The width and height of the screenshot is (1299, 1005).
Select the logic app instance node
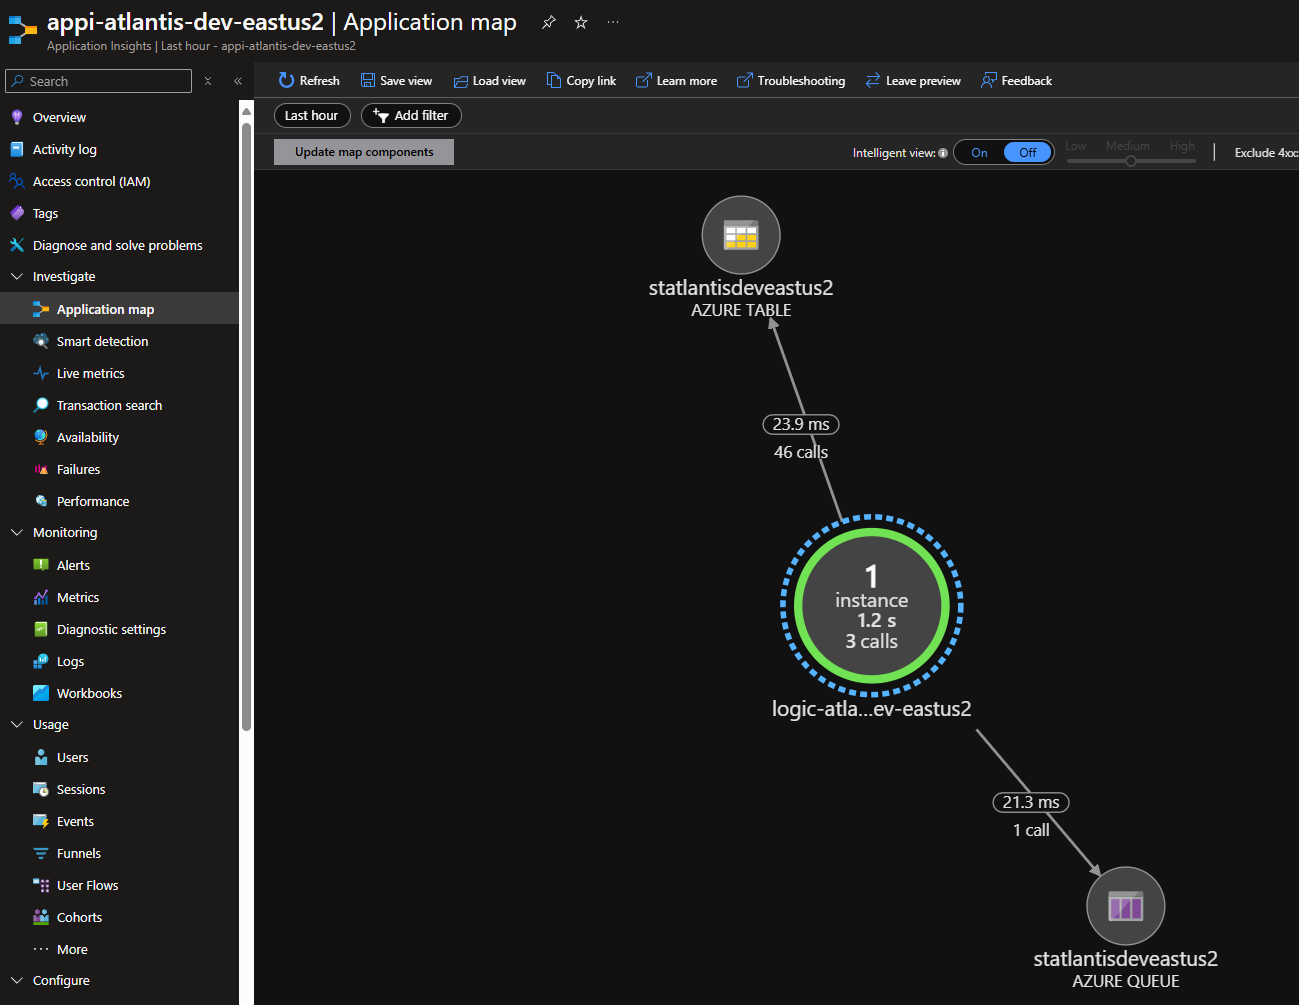pos(872,606)
